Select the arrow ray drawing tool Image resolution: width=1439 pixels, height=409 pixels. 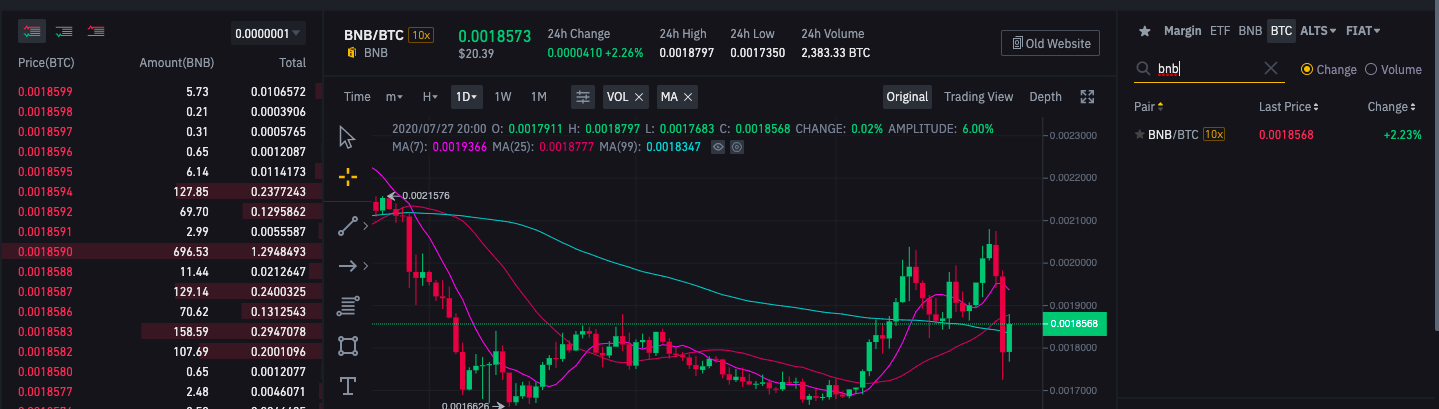pyautogui.click(x=348, y=266)
